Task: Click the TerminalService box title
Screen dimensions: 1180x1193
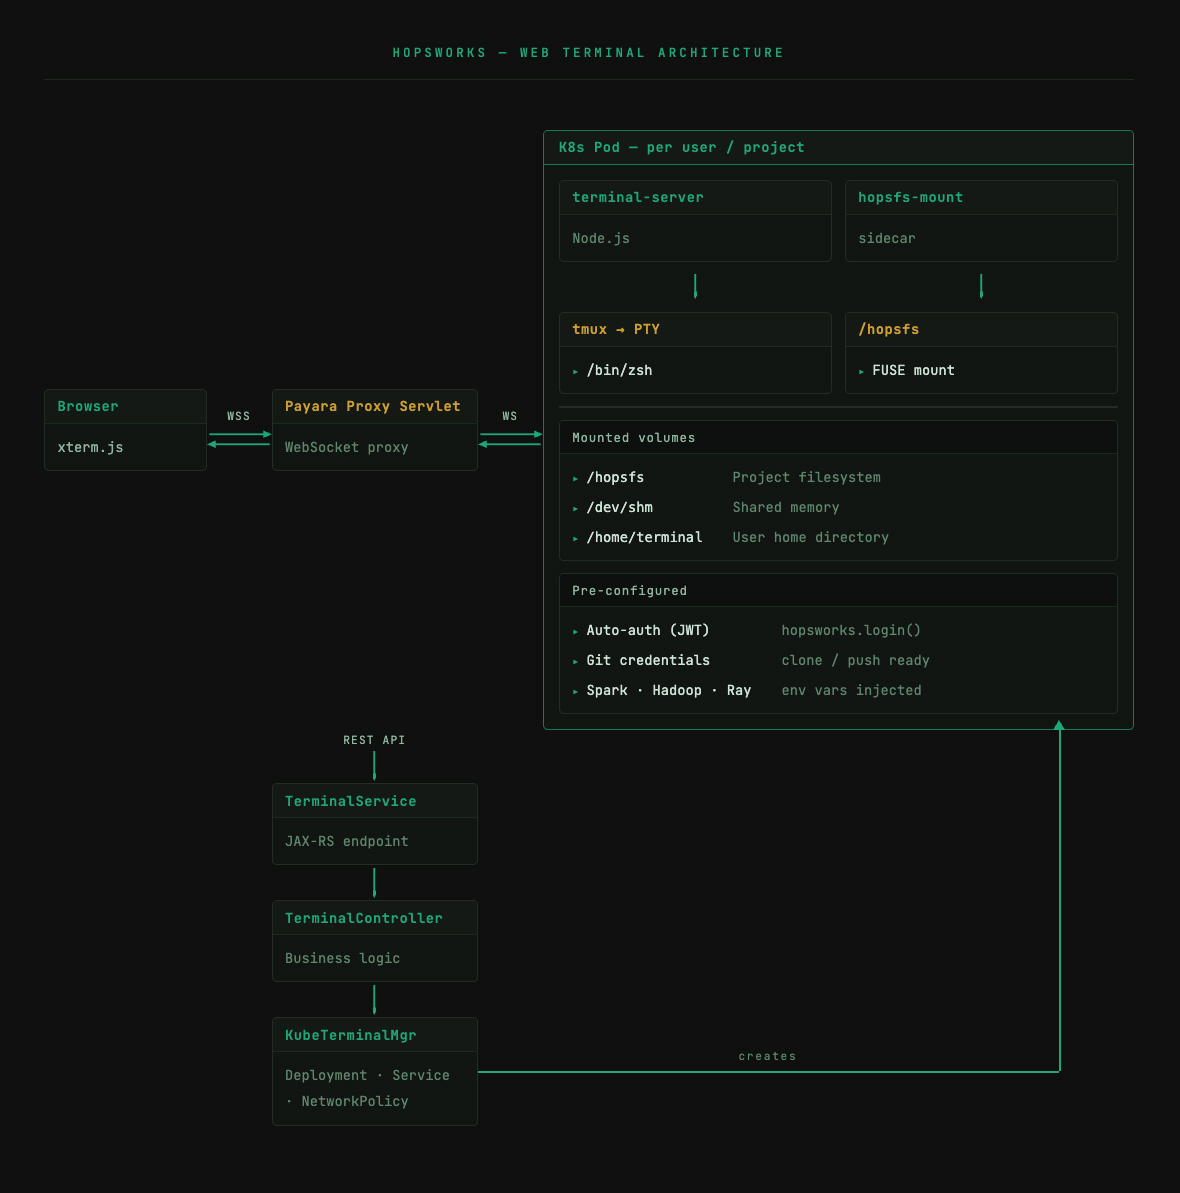Action: point(350,801)
